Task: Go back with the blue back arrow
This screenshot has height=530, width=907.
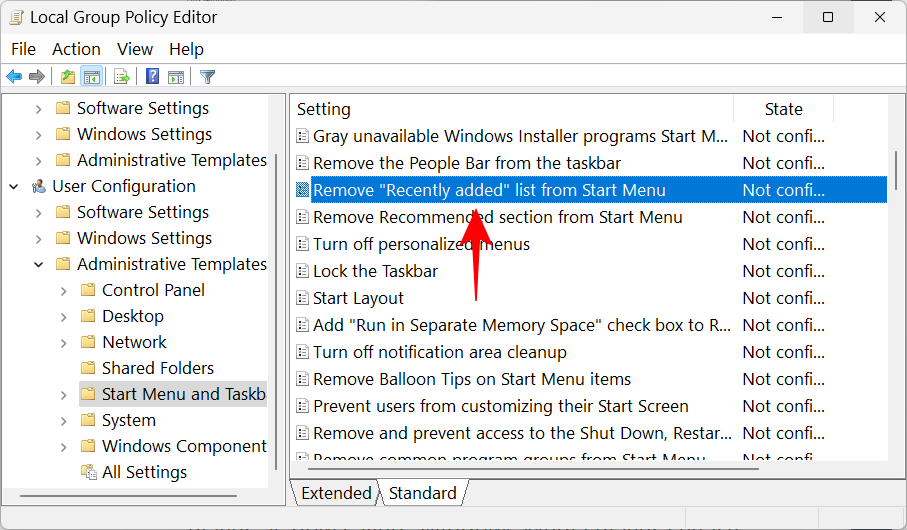Action: [14, 76]
